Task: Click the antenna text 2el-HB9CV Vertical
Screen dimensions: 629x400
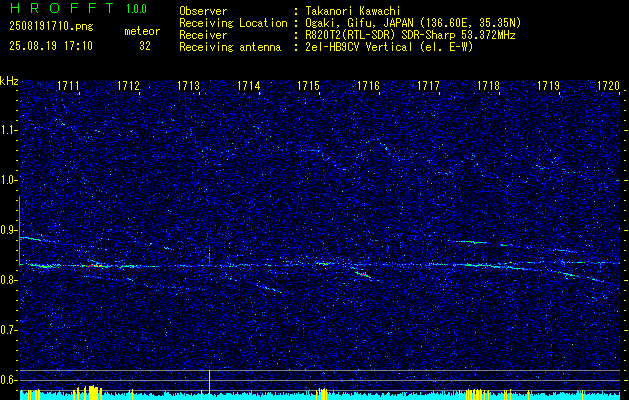Action: 389,47
